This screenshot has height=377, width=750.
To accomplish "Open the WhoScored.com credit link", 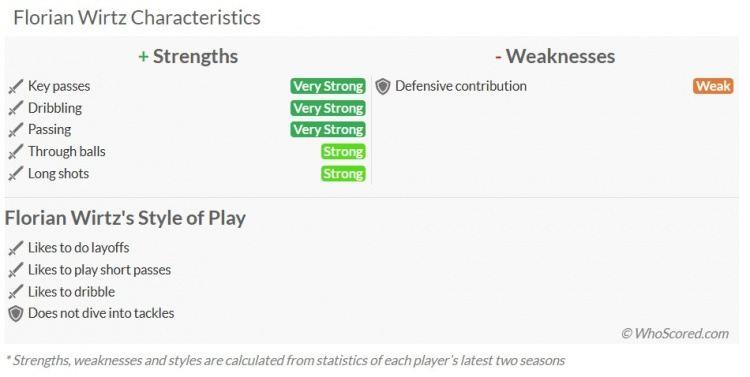I will click(x=675, y=333).
